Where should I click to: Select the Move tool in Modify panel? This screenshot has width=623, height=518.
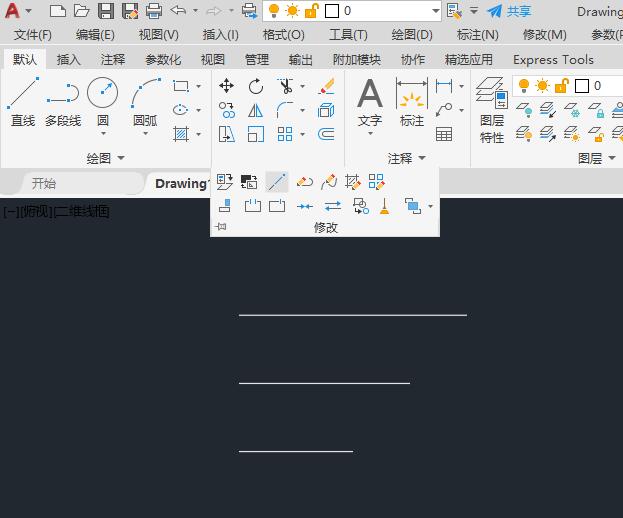pos(226,86)
